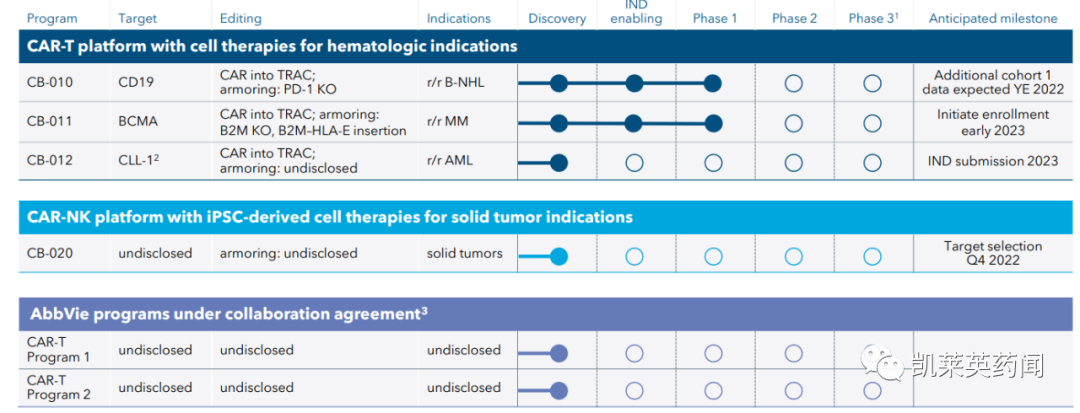Open the CB-010 program name
The width and height of the screenshot is (1080, 413).
(x=50, y=82)
